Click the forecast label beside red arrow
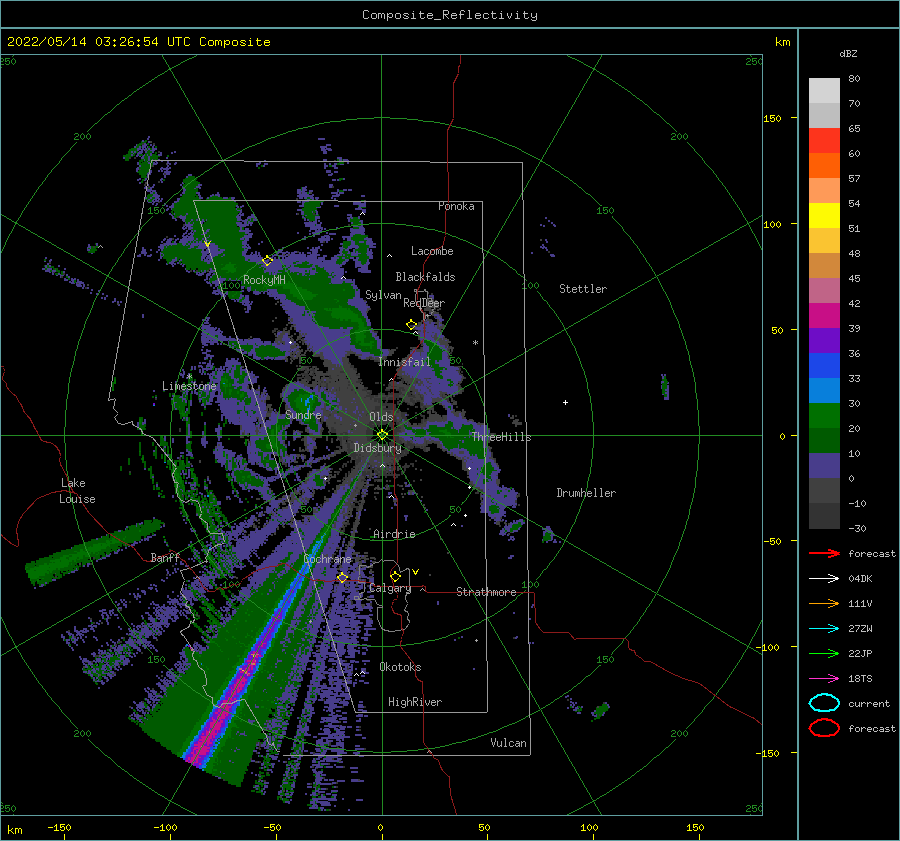The width and height of the screenshot is (900, 841). [x=872, y=553]
